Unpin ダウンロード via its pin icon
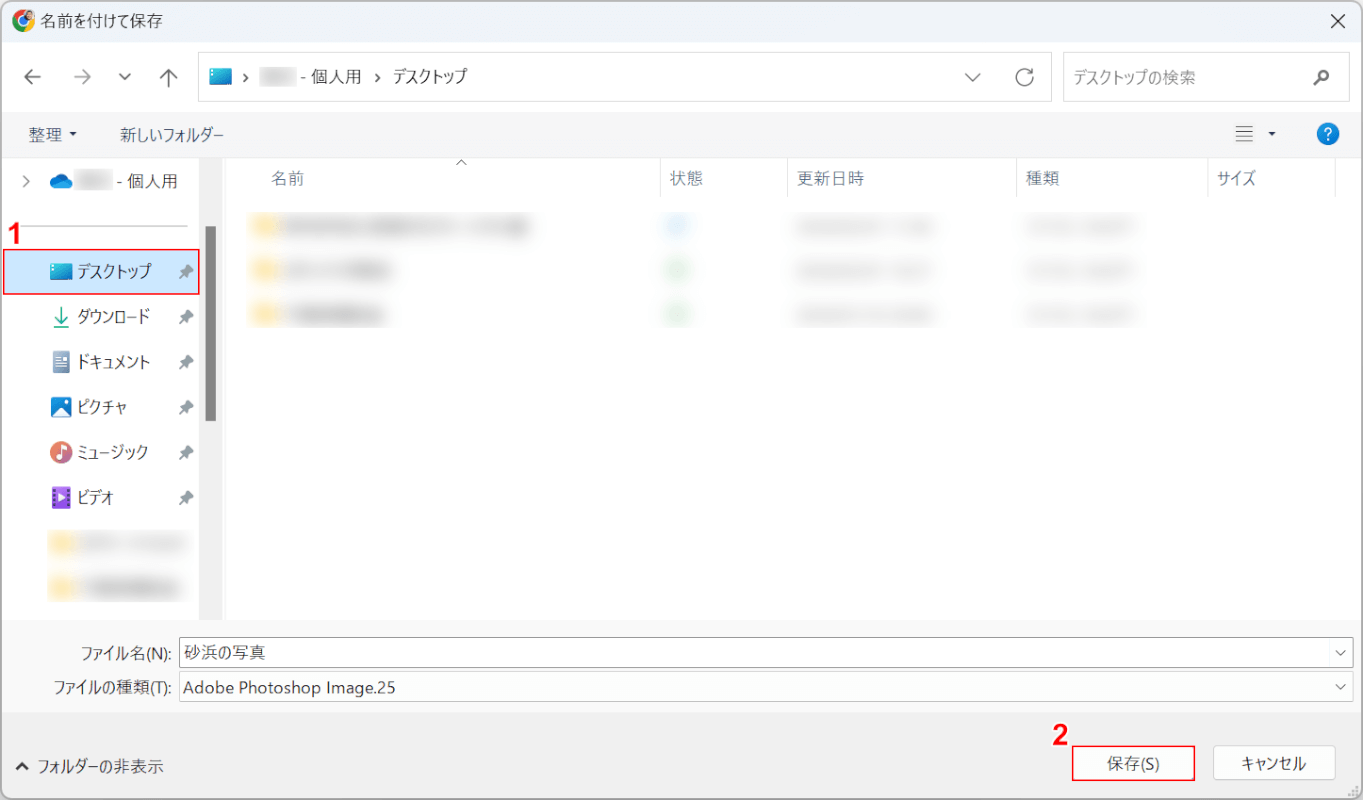Image resolution: width=1363 pixels, height=800 pixels. pyautogui.click(x=185, y=317)
